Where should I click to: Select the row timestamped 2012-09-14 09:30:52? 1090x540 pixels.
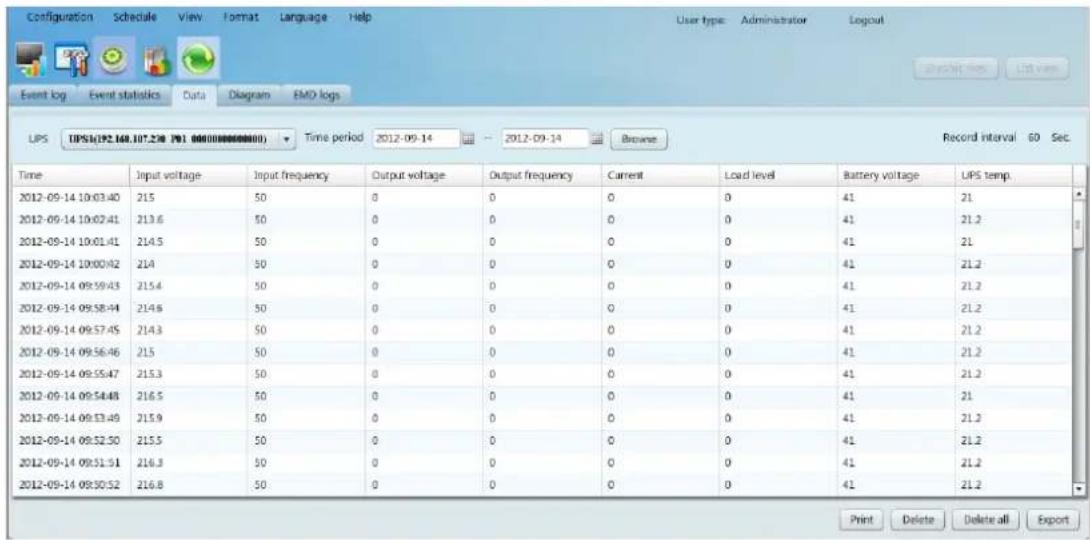(x=544, y=485)
